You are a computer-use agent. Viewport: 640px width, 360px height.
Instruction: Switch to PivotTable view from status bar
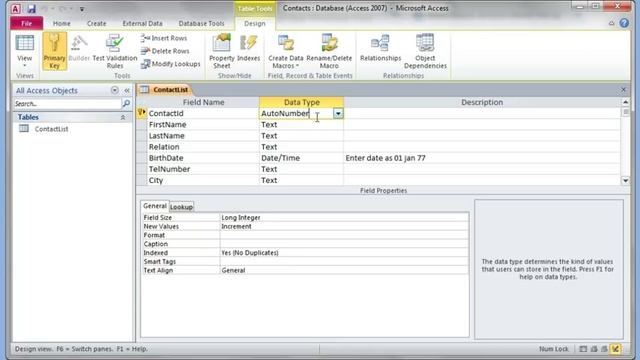point(594,349)
